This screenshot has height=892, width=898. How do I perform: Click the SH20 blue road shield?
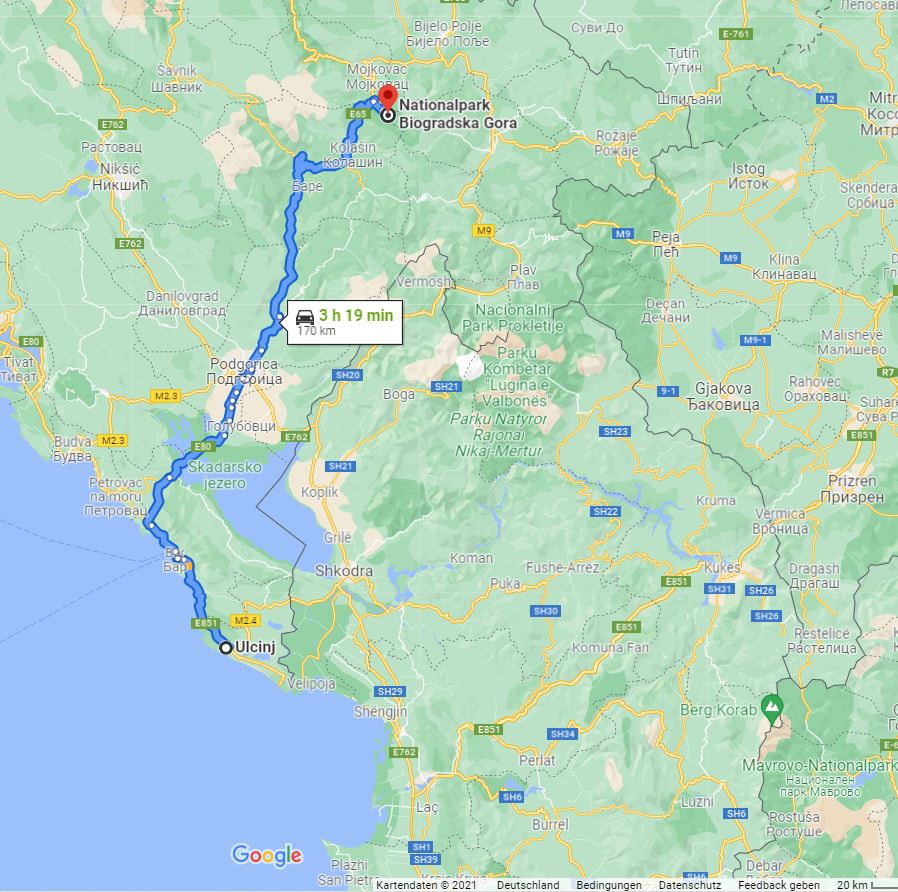pos(347,375)
